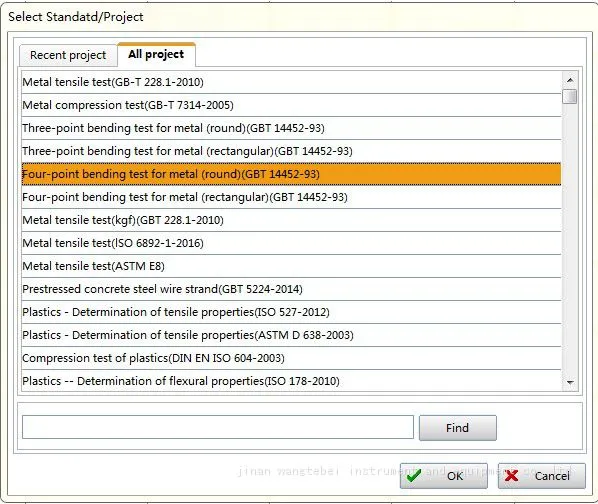
Task: Select Metal tensile test(GB-T 228.1-2010)
Action: click(x=291, y=82)
